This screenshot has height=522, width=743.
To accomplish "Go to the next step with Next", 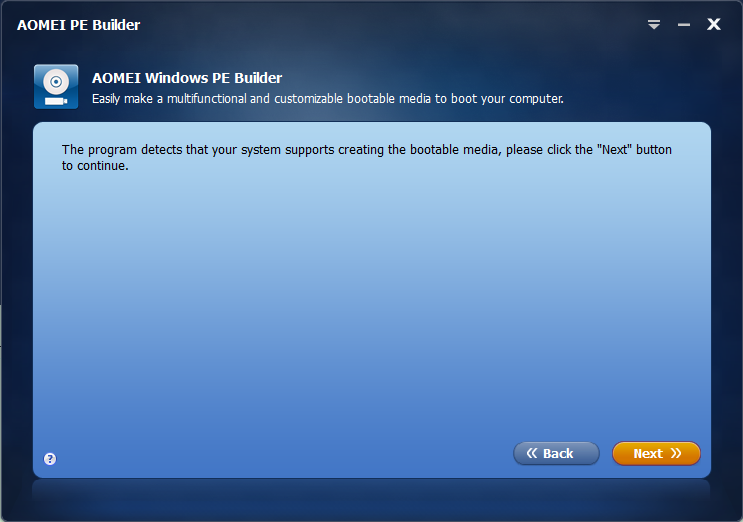I will coord(656,453).
